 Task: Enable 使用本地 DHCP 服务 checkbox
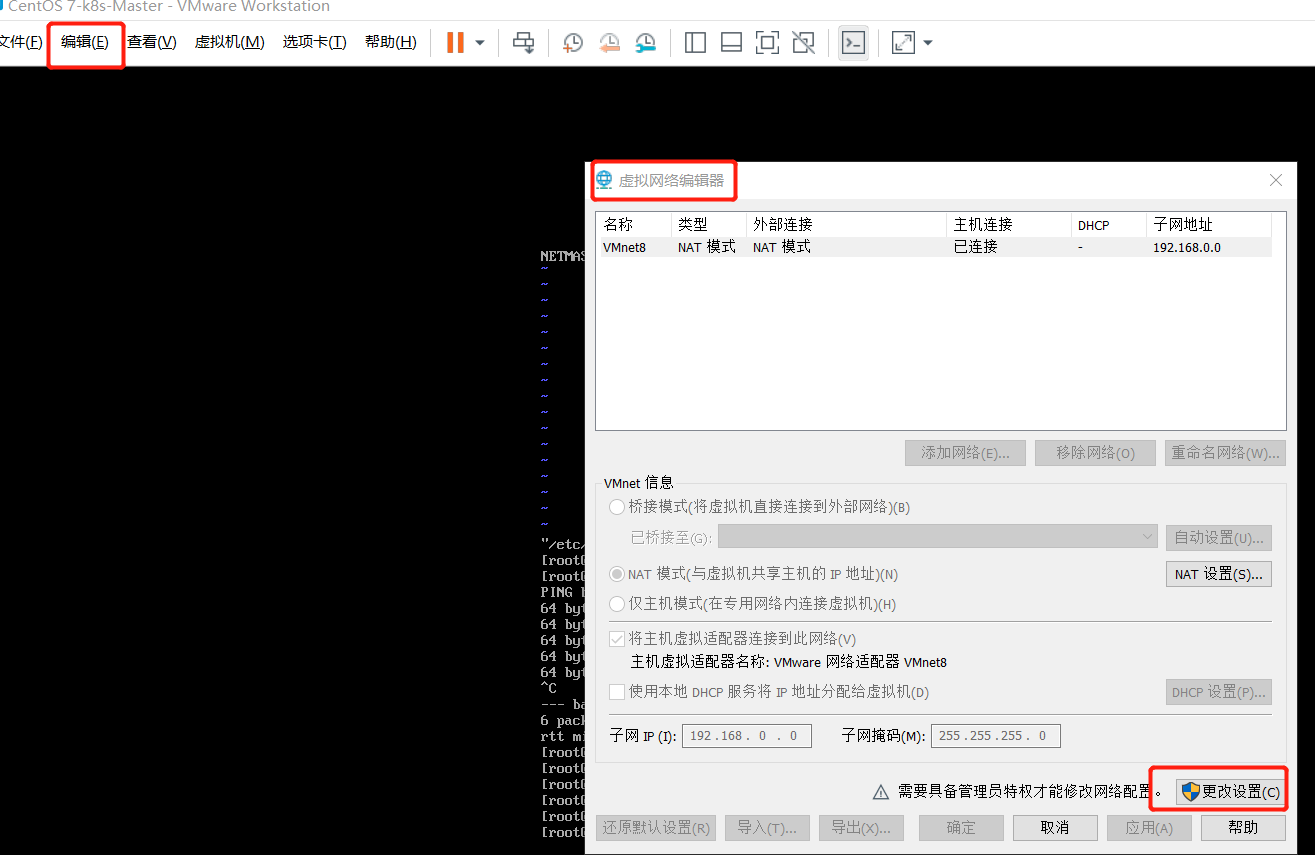pos(617,691)
